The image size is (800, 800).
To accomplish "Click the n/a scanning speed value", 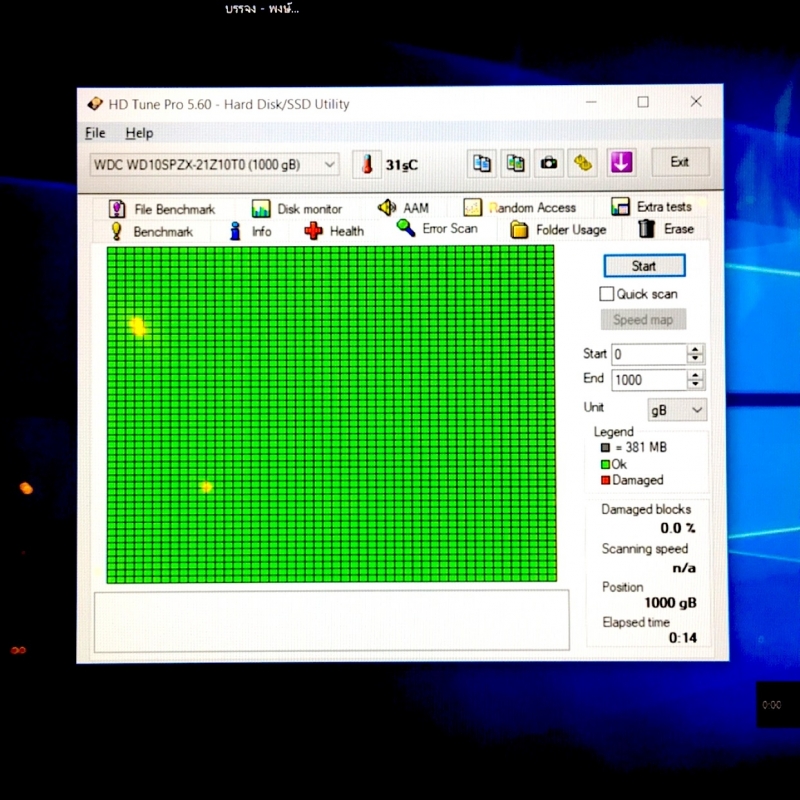I will [x=684, y=568].
